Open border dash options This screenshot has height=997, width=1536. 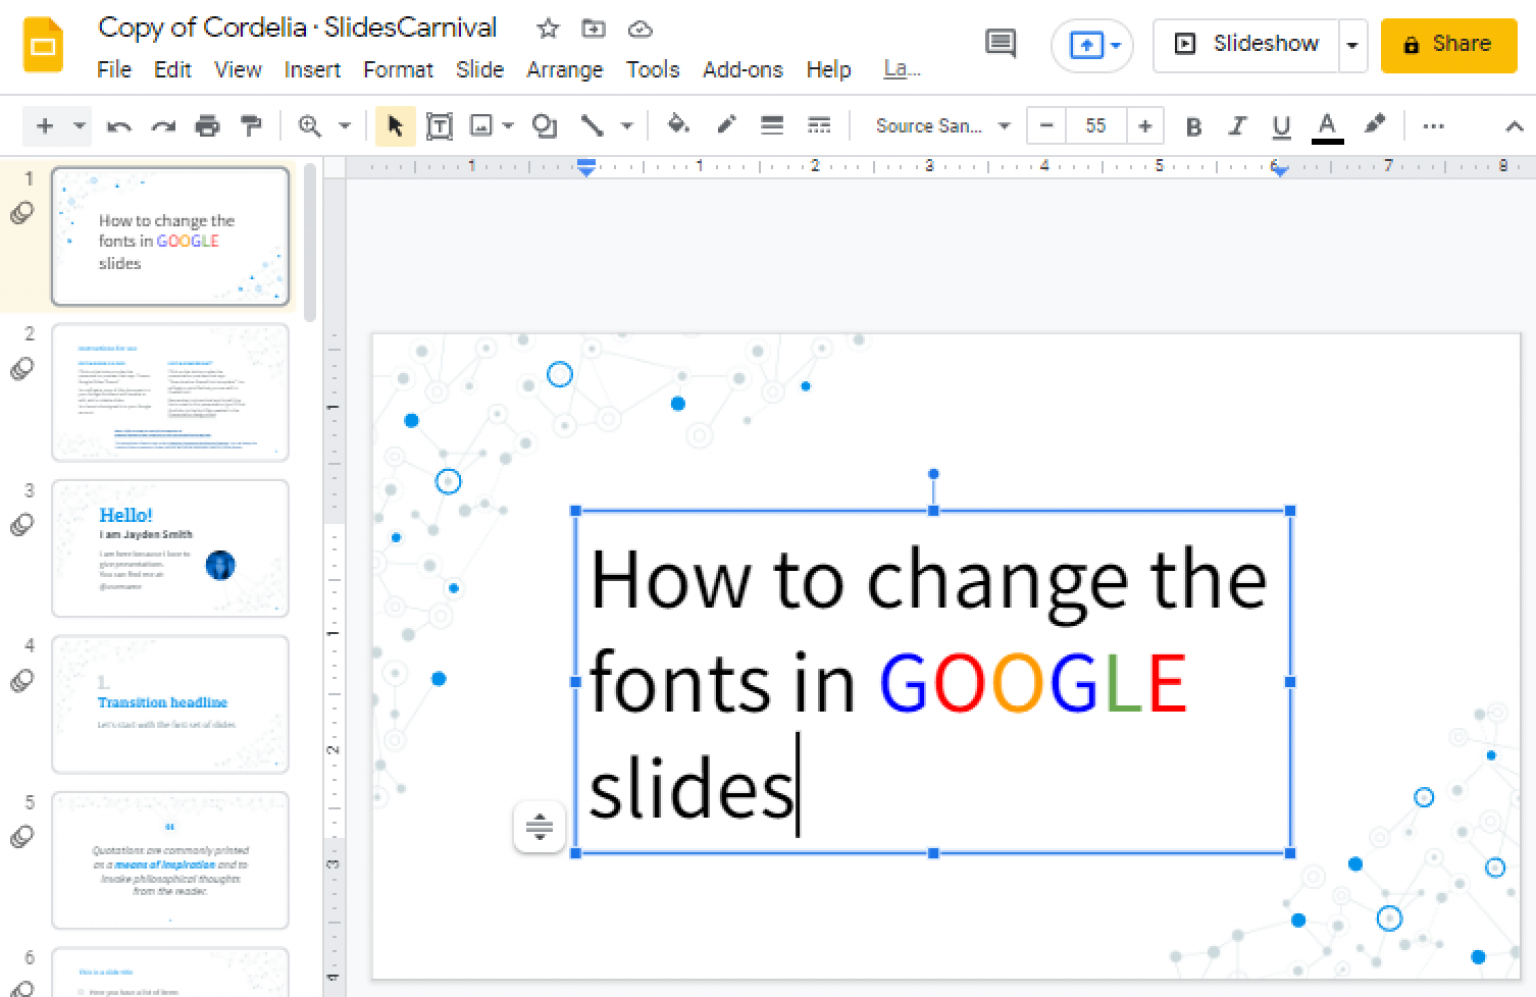819,126
